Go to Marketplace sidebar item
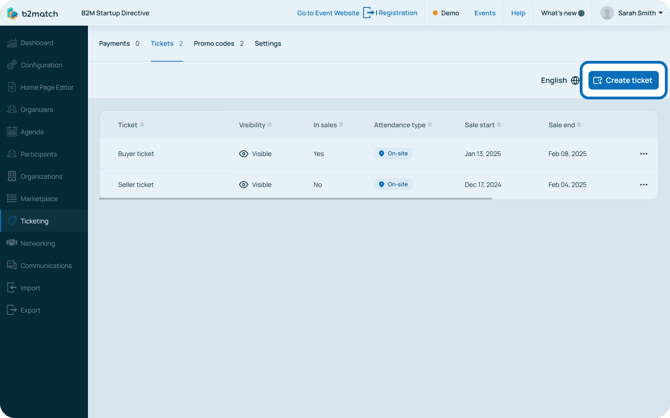 39,199
